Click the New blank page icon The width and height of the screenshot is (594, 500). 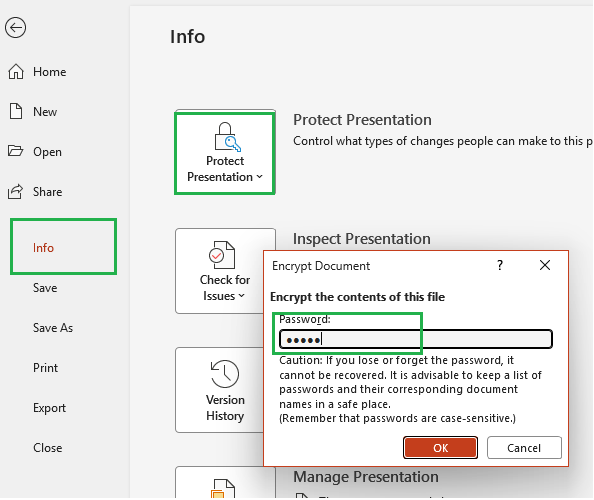pos(16,111)
